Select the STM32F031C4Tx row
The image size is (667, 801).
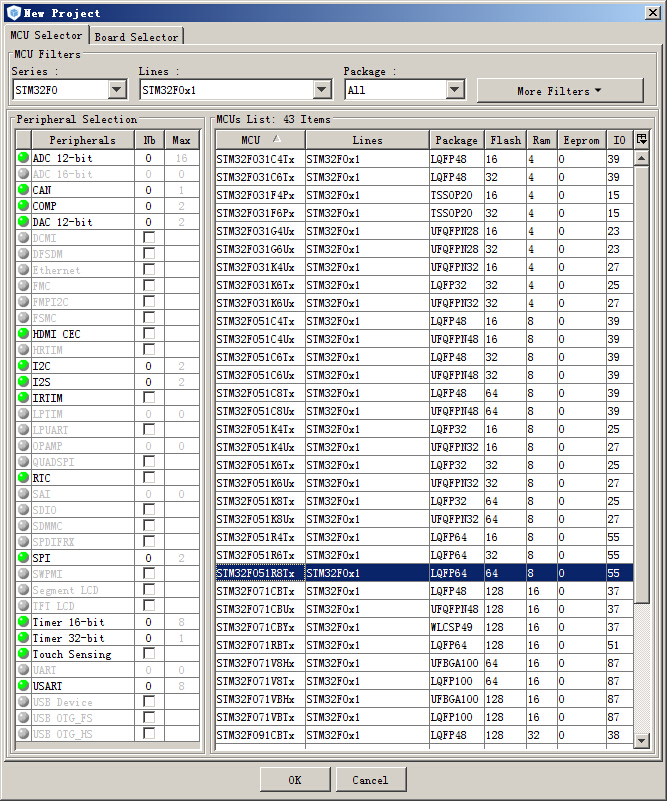pos(424,159)
